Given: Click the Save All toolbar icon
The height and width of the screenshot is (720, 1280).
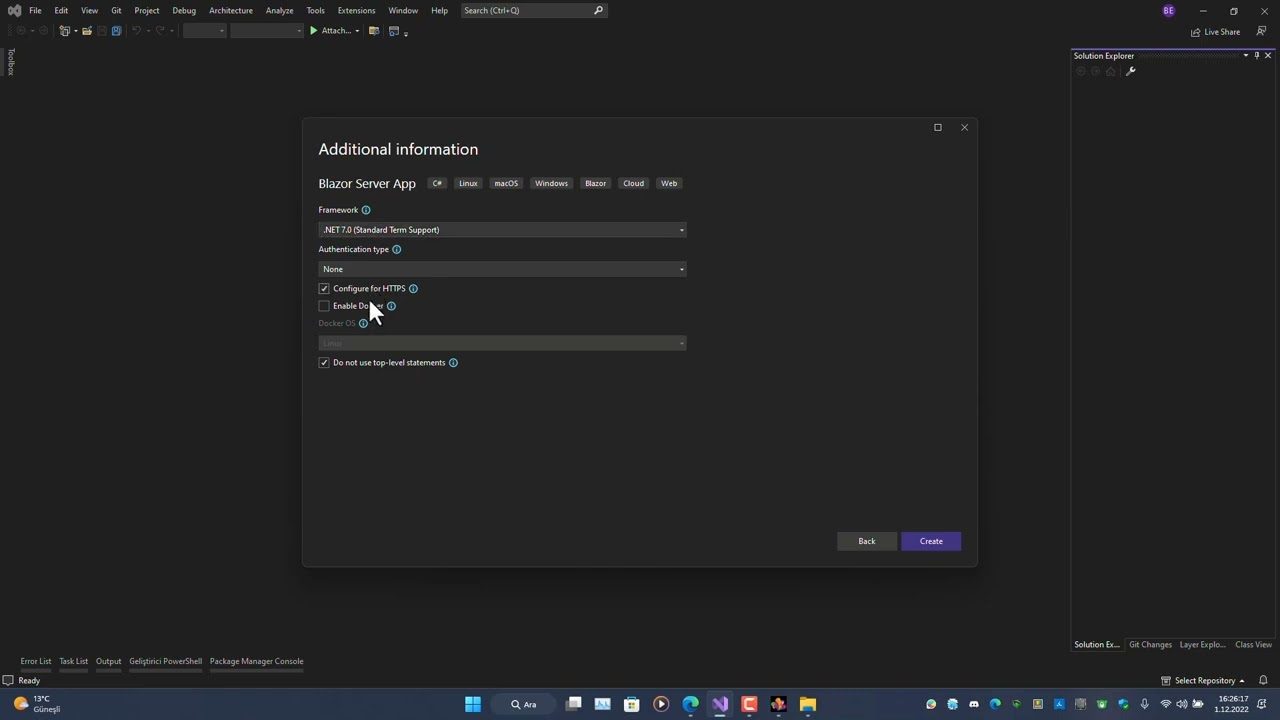Looking at the screenshot, I should click(x=116, y=31).
